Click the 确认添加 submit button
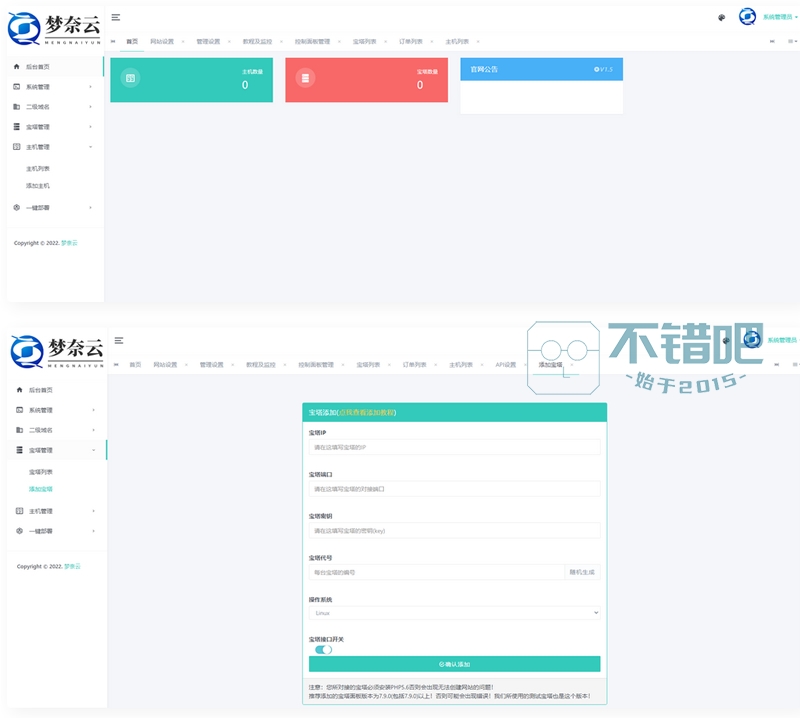Screen dimensions: 800x718 click(454, 664)
